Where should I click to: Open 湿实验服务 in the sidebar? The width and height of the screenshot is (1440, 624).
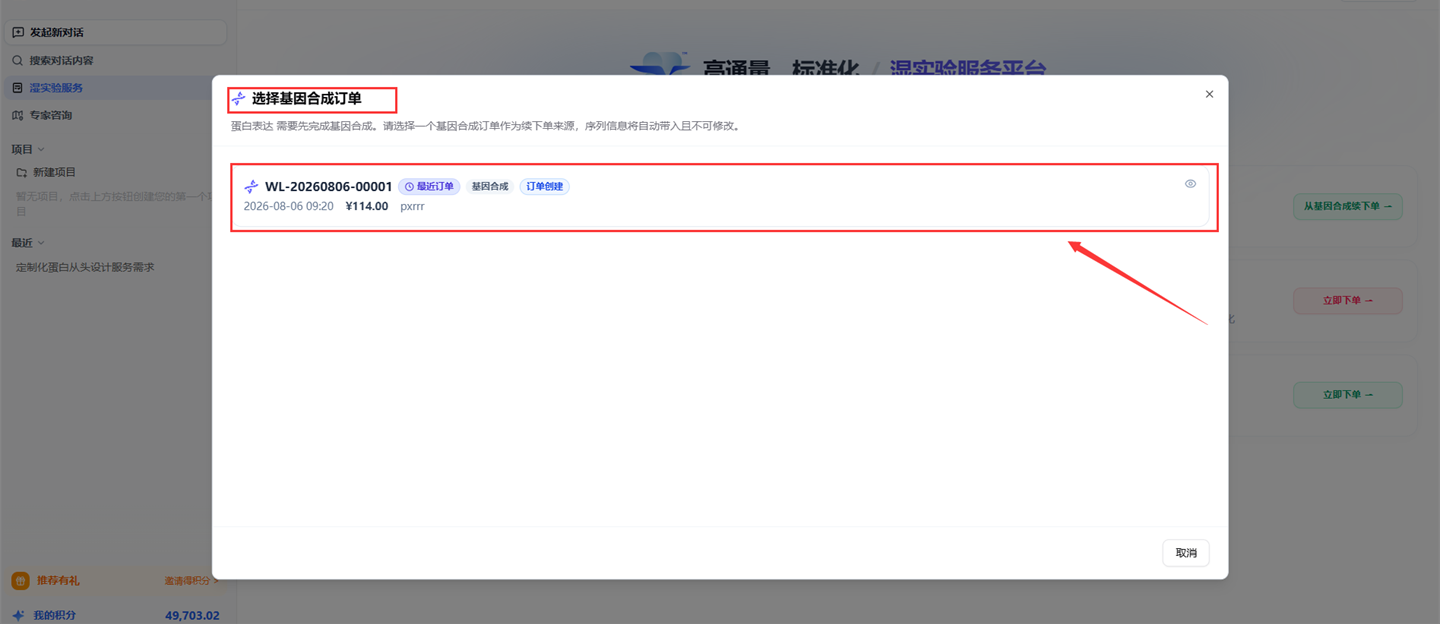click(x=114, y=88)
